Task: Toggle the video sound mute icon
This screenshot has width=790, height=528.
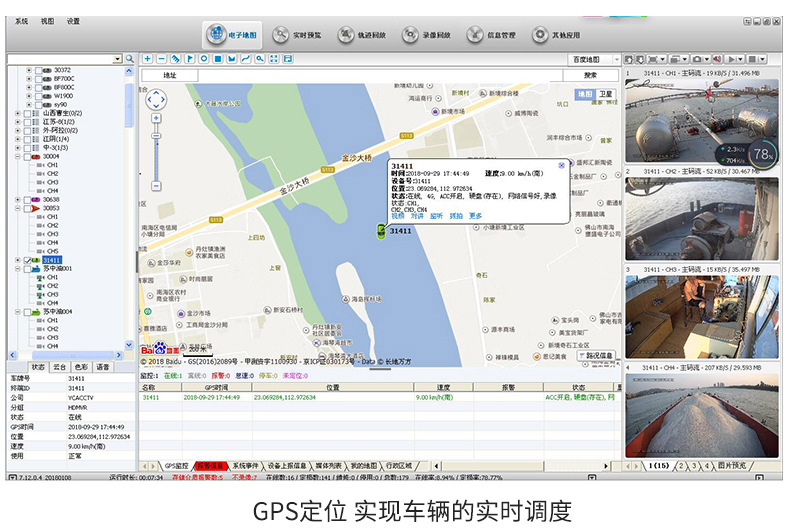Action: pyautogui.click(x=717, y=59)
